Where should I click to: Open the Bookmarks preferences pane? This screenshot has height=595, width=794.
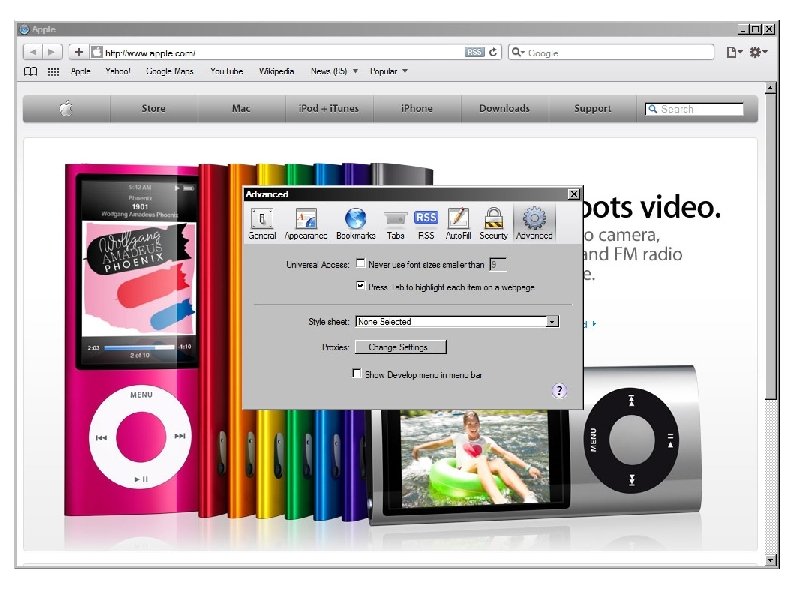tap(355, 223)
